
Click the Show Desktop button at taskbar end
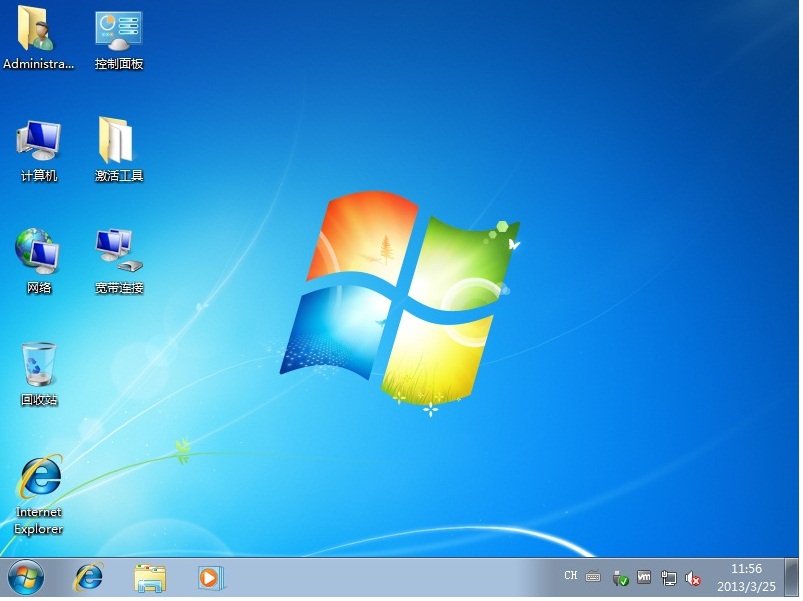click(791, 578)
